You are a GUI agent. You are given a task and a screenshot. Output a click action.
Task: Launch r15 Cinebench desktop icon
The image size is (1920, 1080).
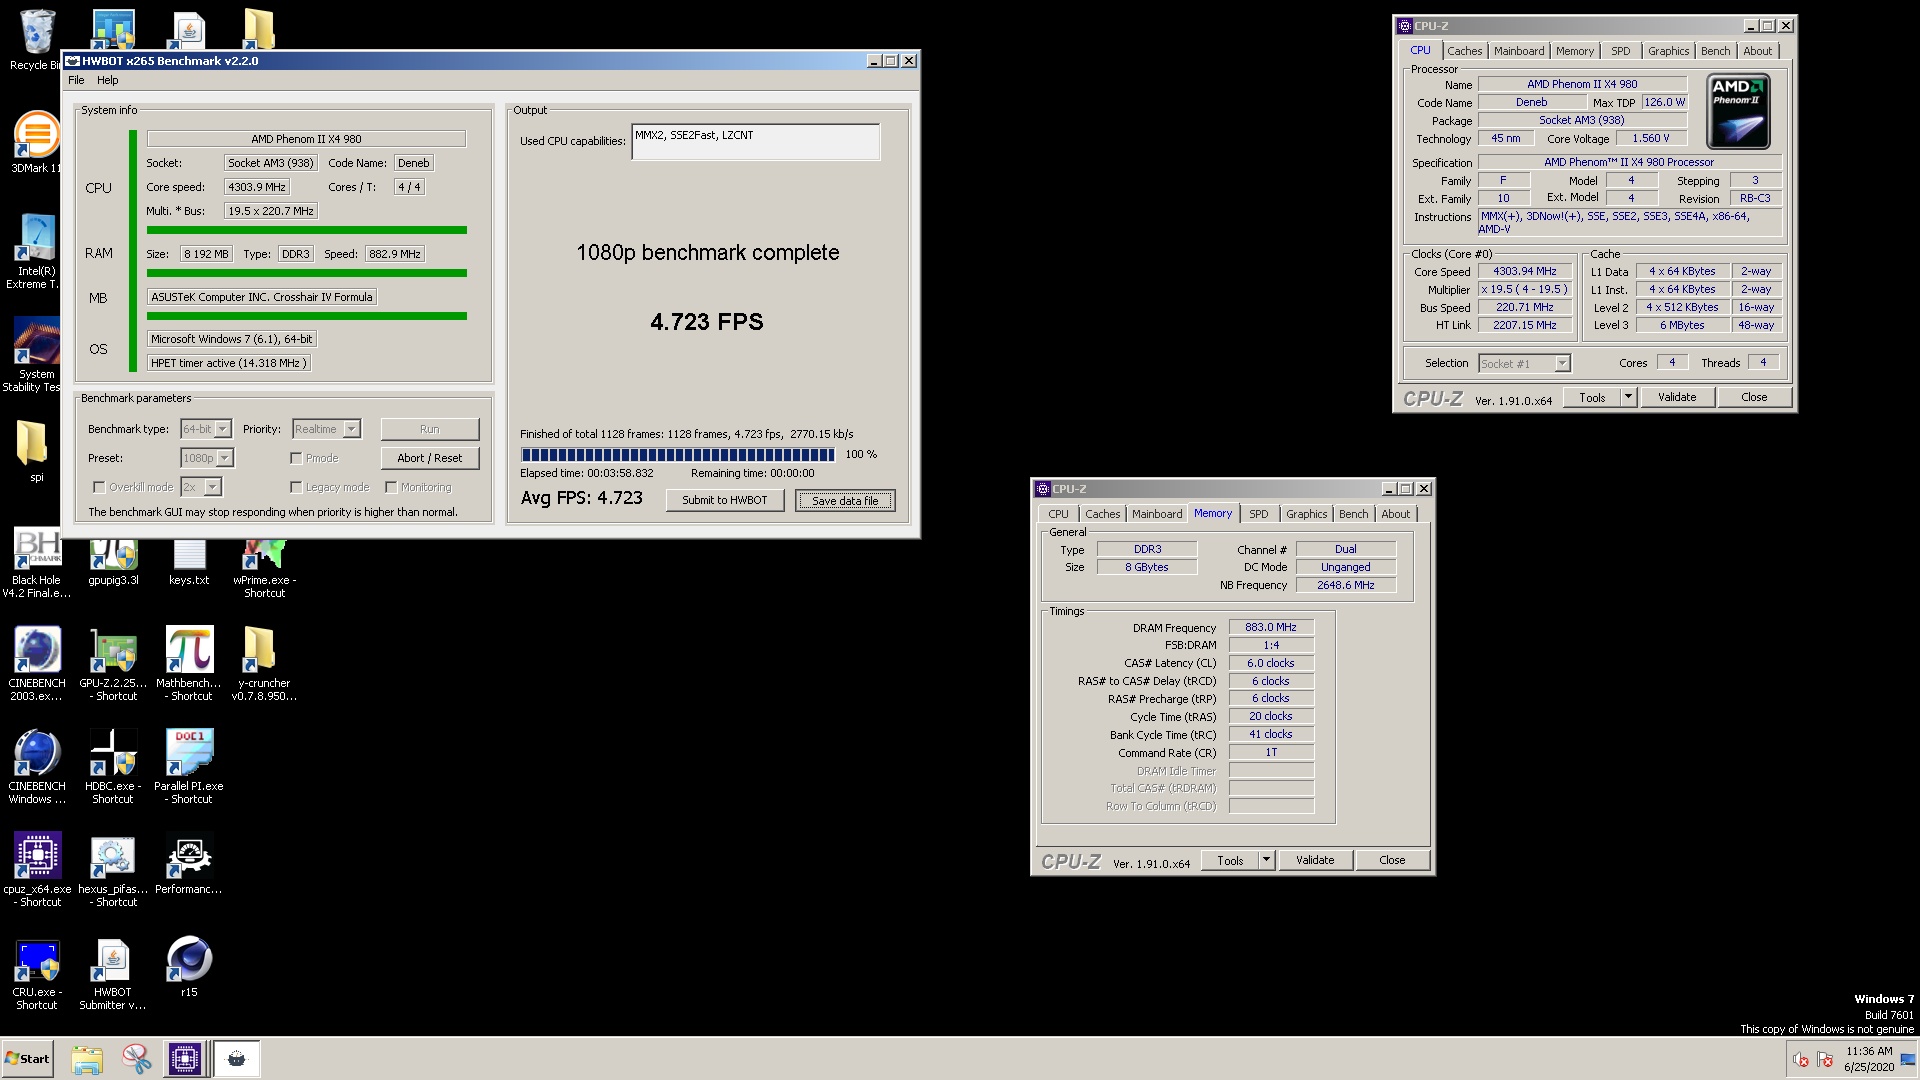click(x=189, y=967)
